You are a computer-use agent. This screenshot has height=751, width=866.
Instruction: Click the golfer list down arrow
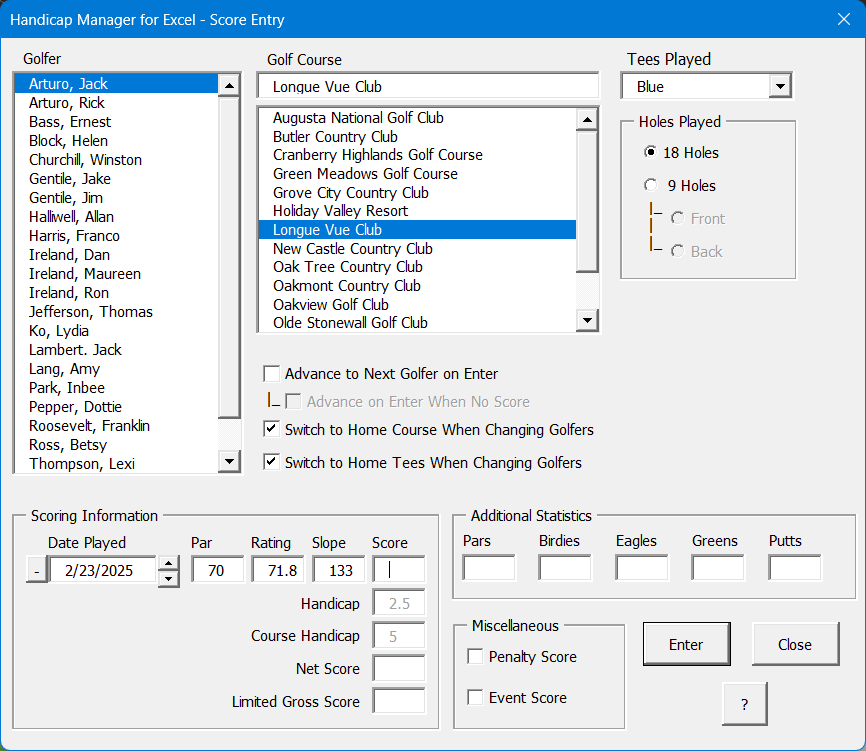[x=229, y=461]
